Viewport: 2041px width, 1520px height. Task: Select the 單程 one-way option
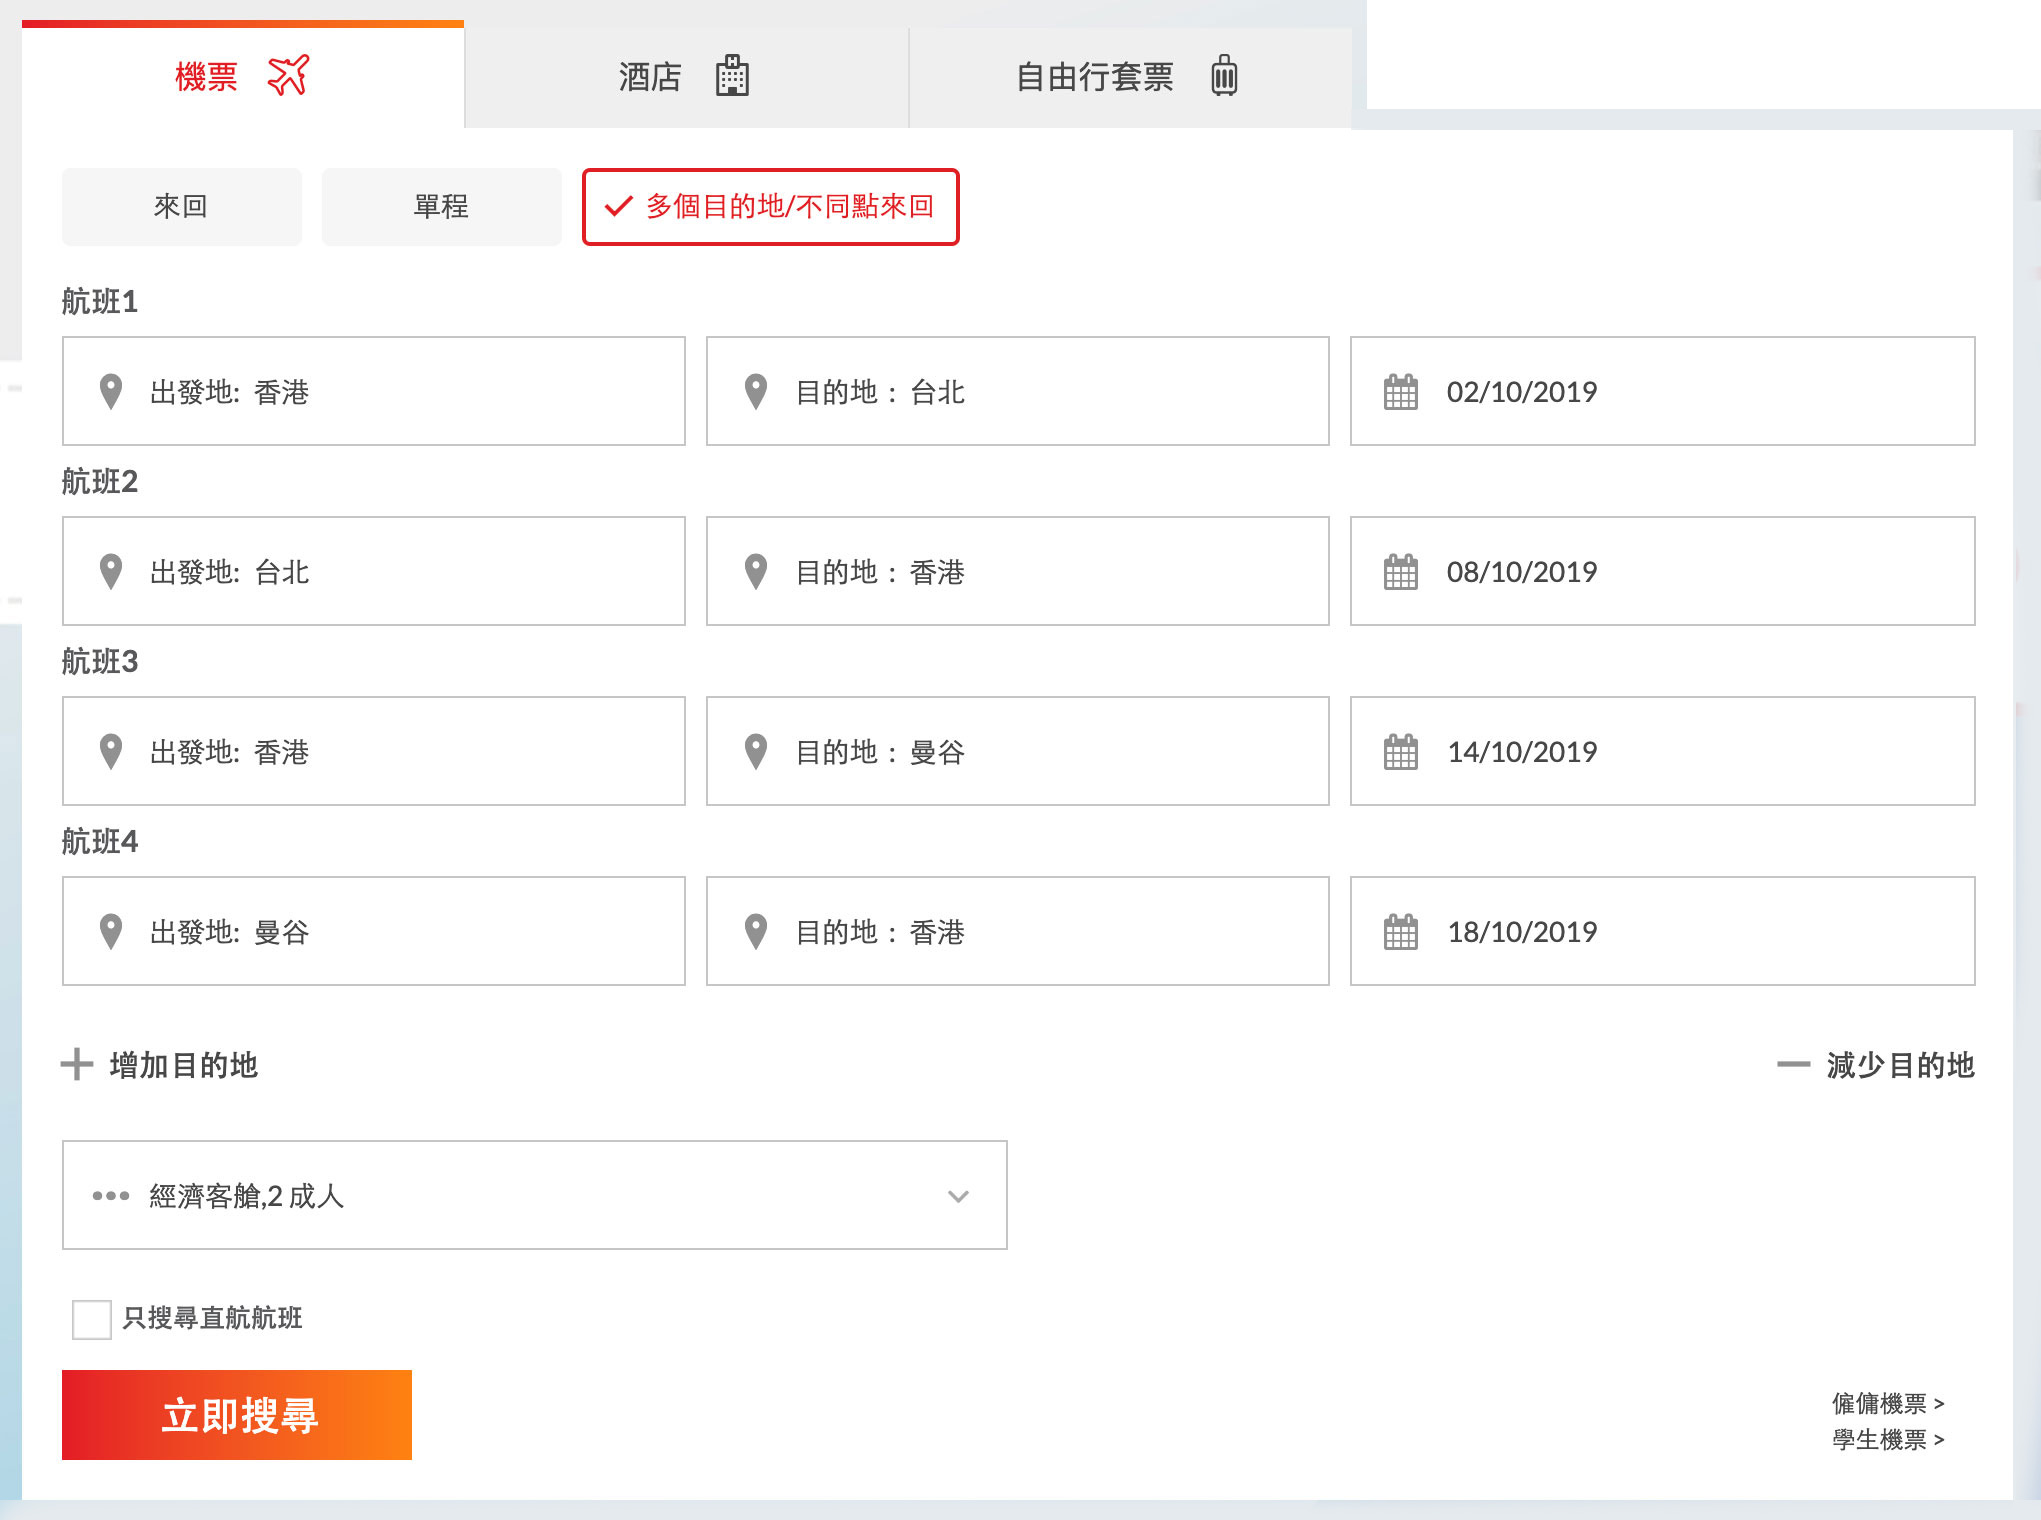tap(441, 207)
